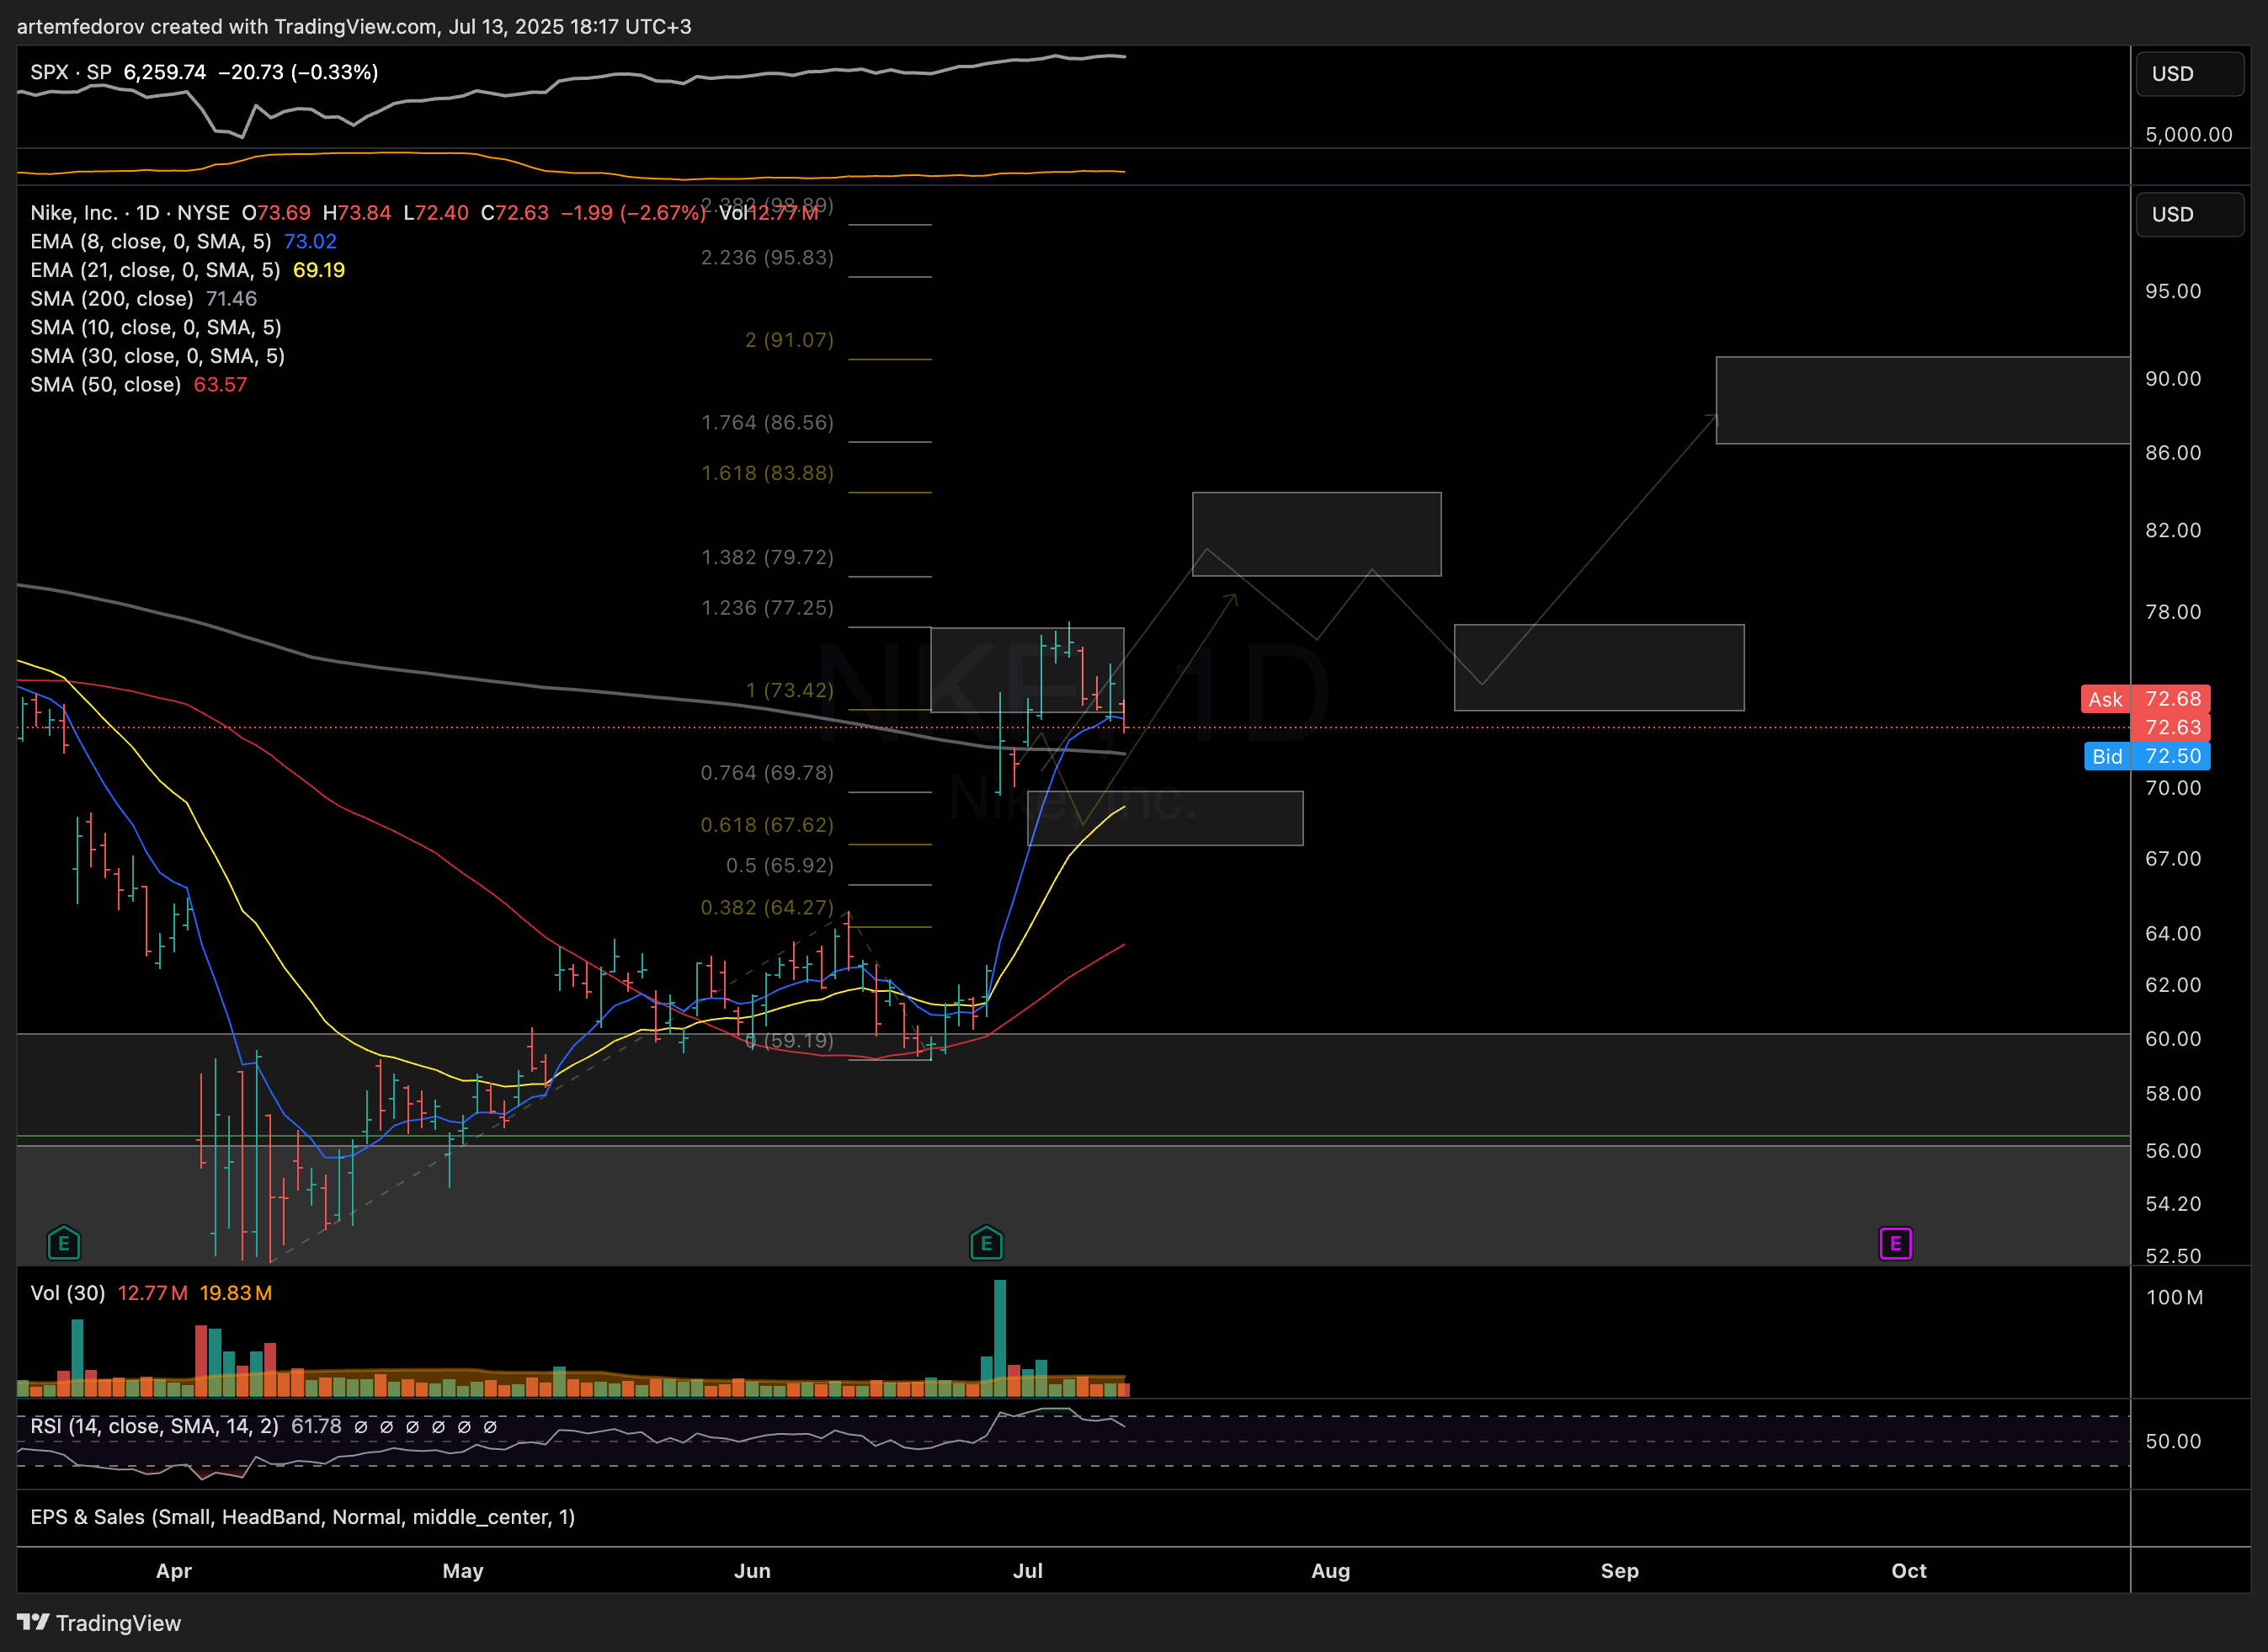Select the SMA (10, close, 0, SMA, 5) legend
This screenshot has width=2268, height=1652.
tap(156, 327)
